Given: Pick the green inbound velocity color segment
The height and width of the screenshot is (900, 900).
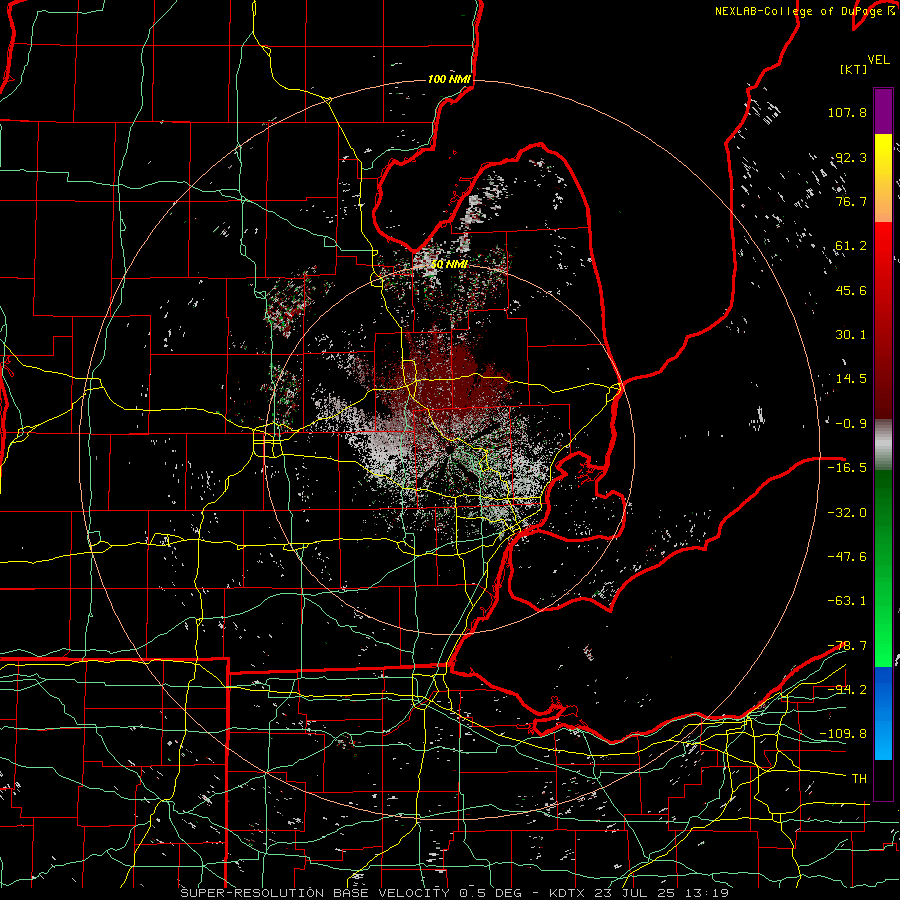Looking at the screenshot, I should coord(883,568).
